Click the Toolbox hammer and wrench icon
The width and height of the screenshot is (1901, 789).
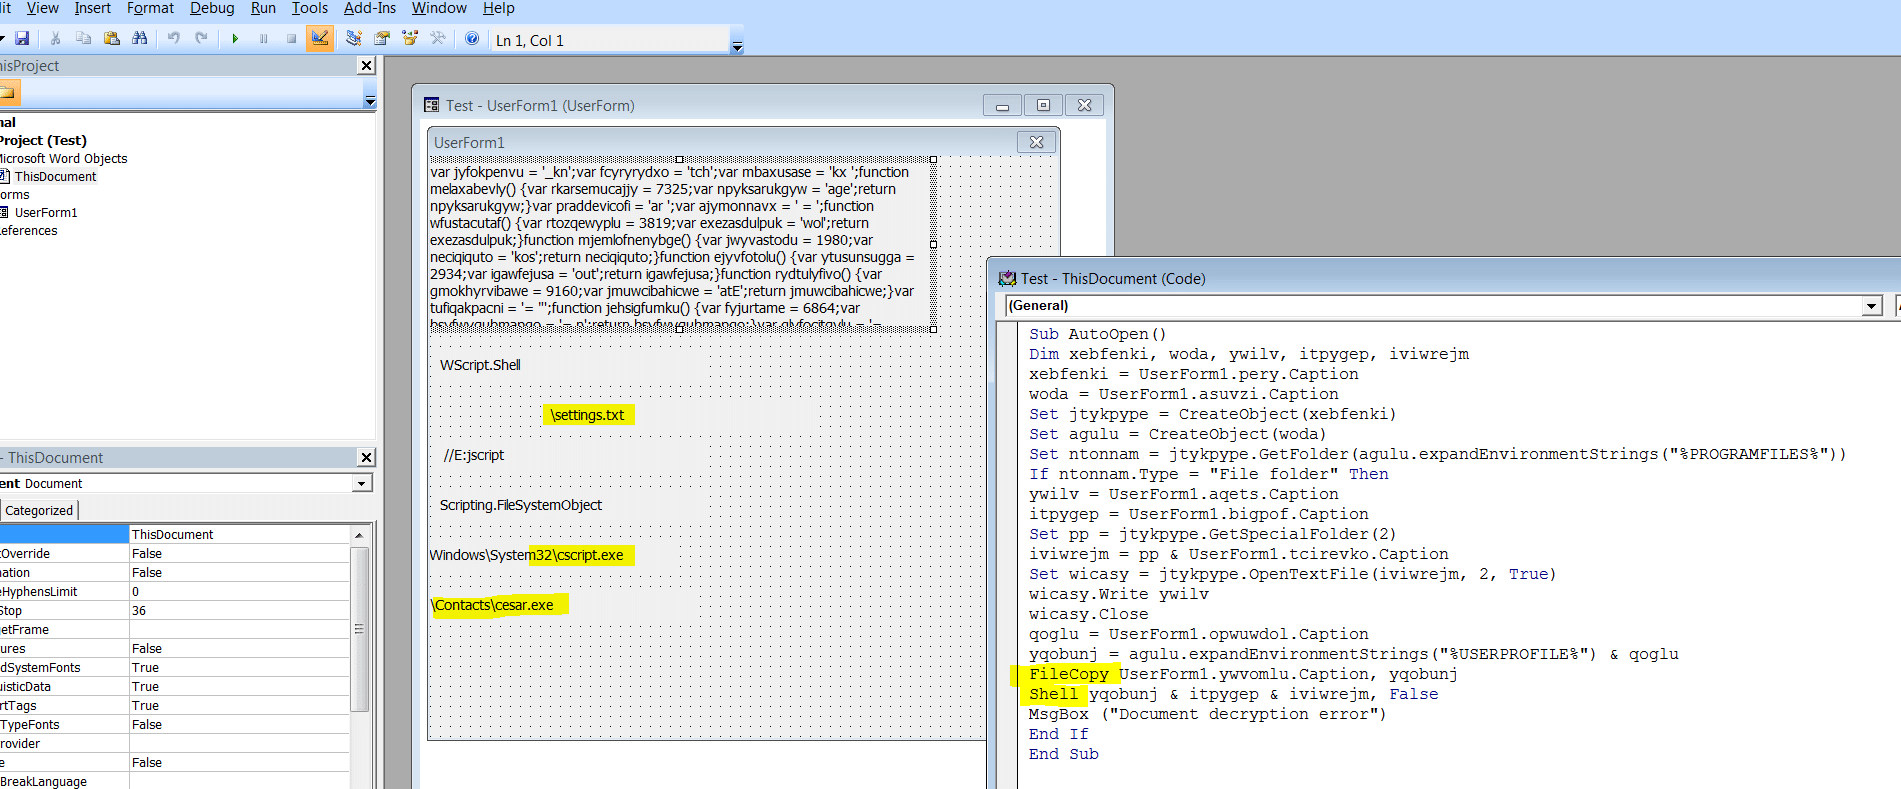[x=437, y=39]
